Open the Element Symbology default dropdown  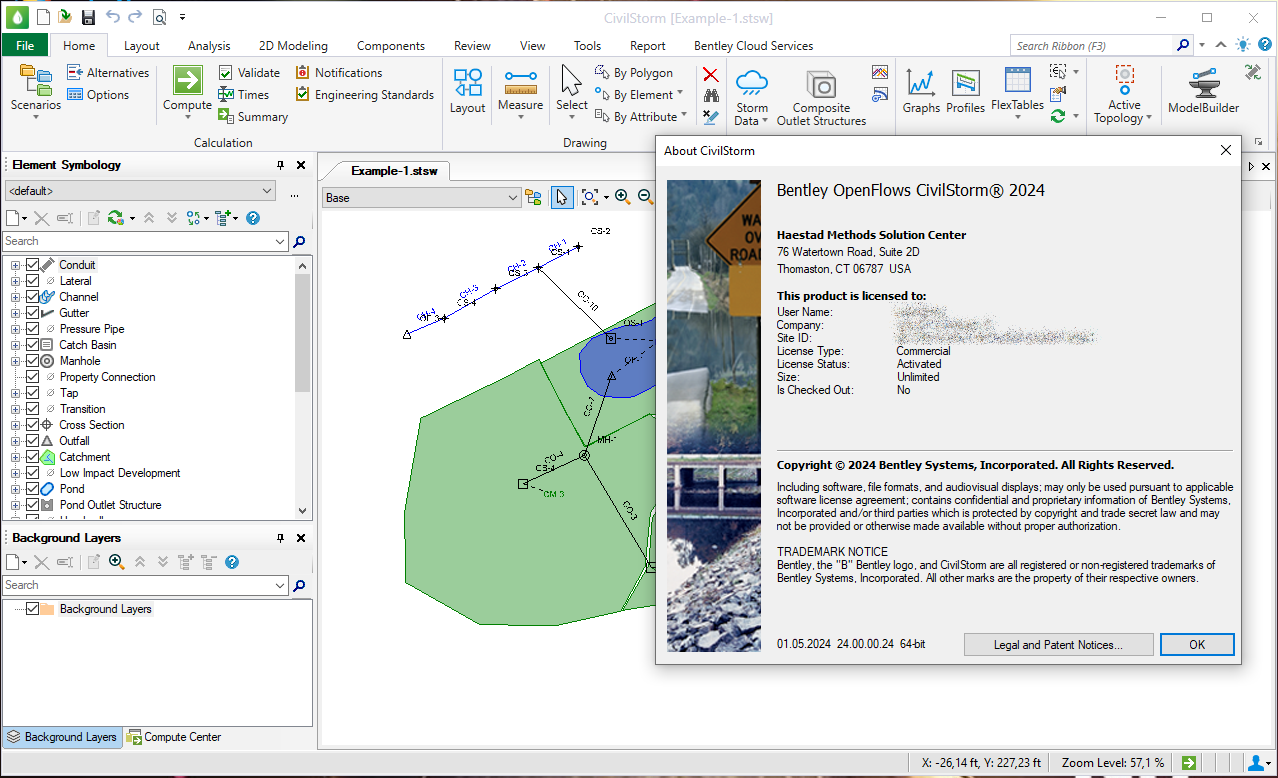tap(266, 191)
